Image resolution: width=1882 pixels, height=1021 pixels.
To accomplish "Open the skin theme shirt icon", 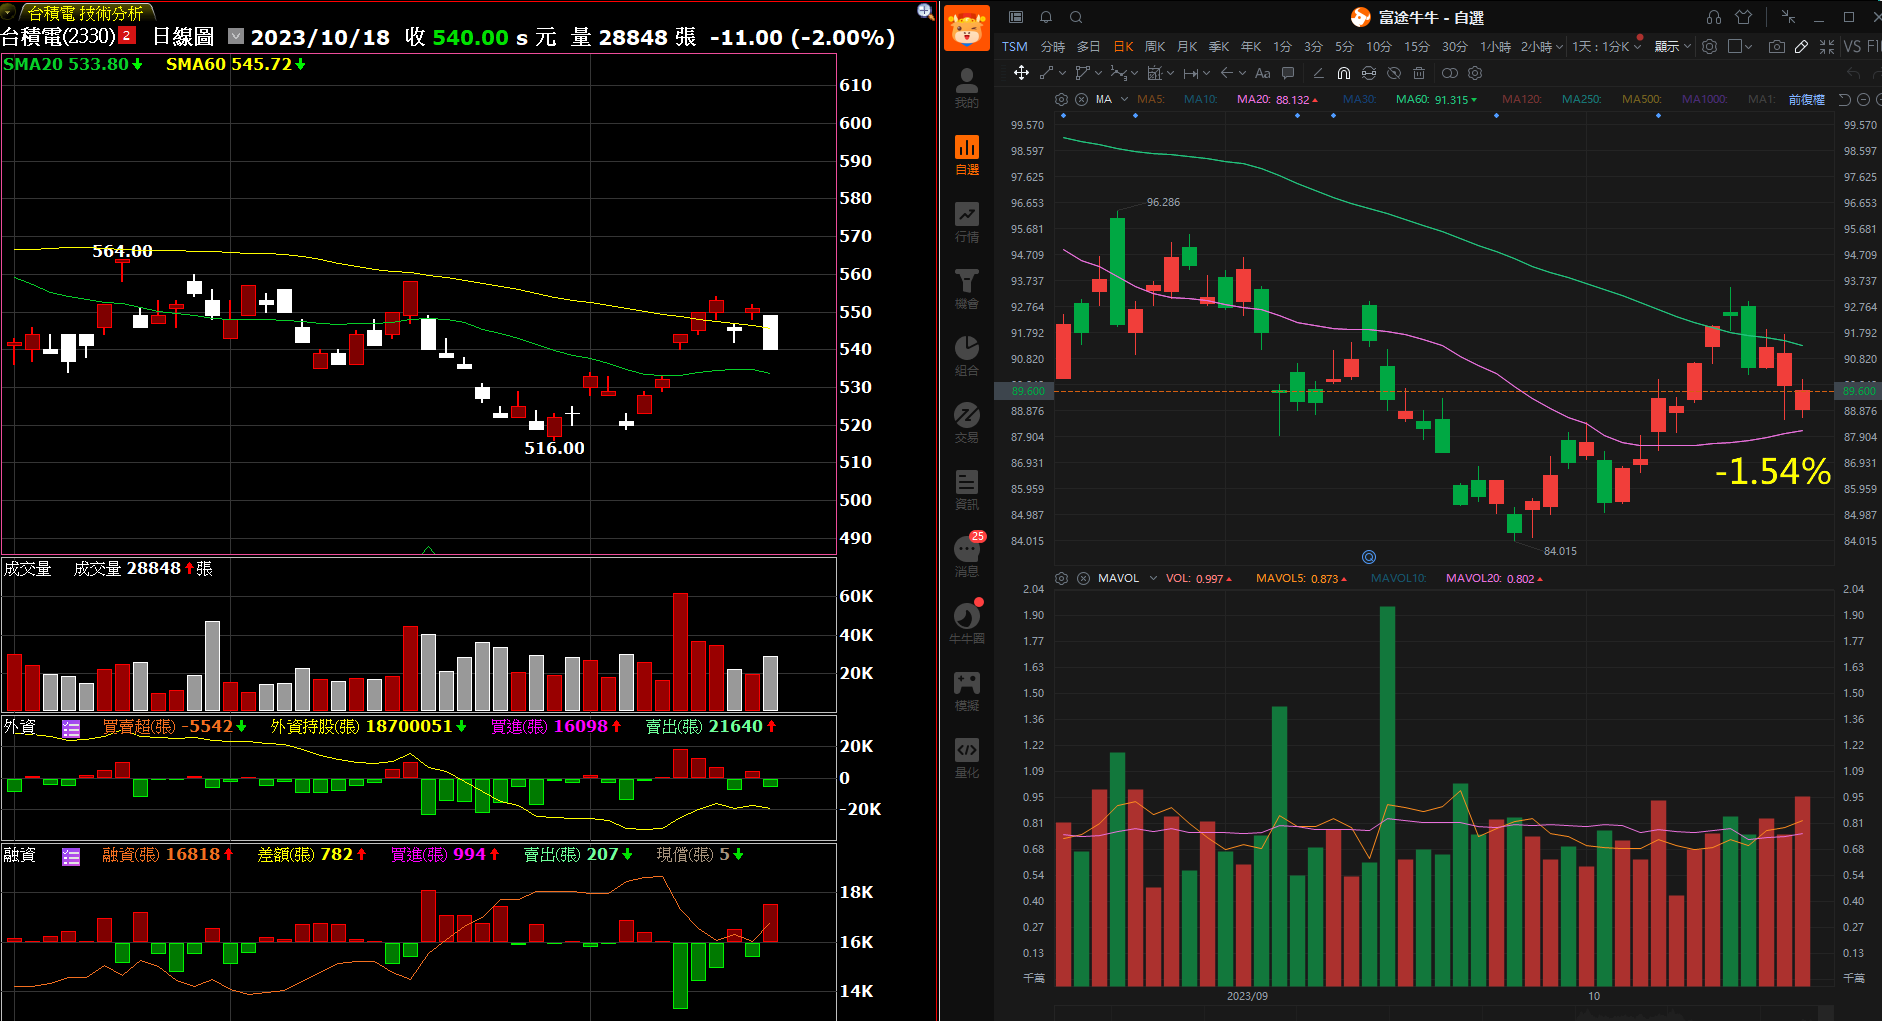I will point(1743,17).
